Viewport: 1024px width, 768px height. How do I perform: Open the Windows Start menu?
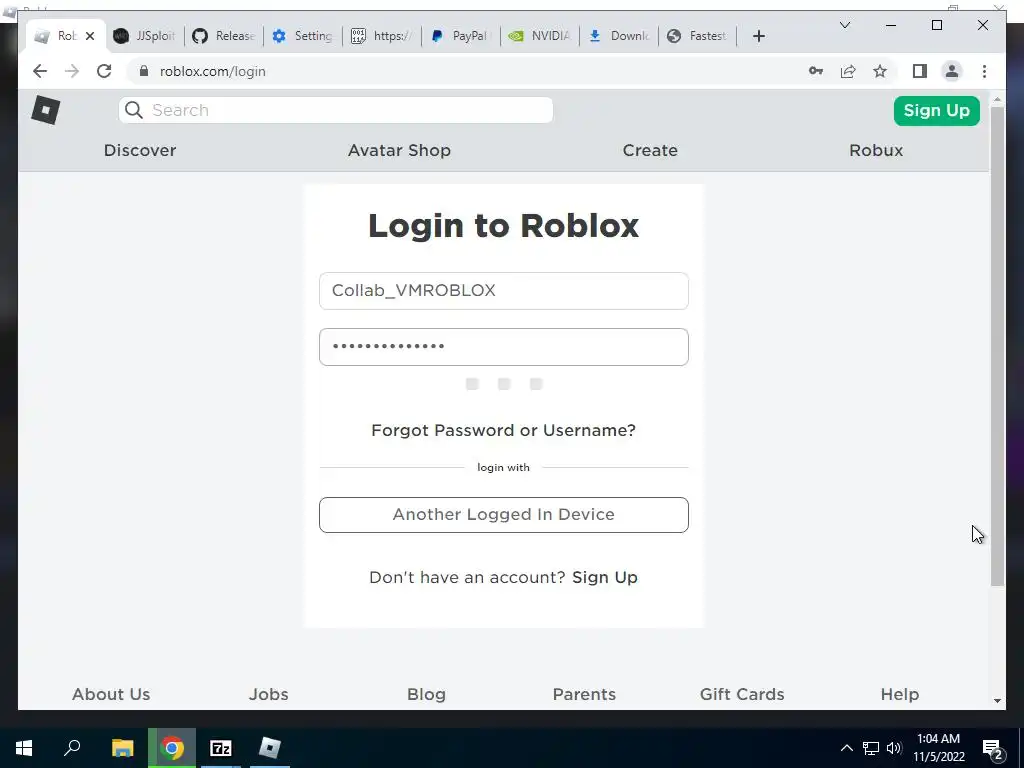coord(24,748)
